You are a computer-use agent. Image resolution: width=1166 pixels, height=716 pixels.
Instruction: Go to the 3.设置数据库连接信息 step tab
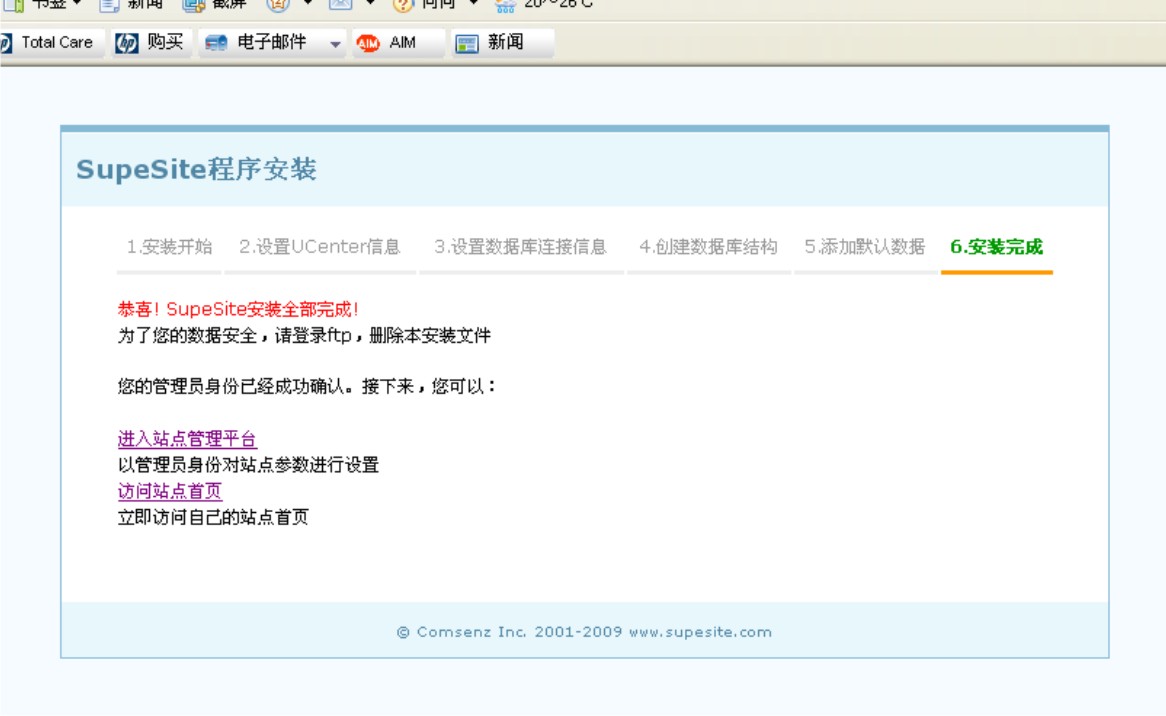pos(521,247)
